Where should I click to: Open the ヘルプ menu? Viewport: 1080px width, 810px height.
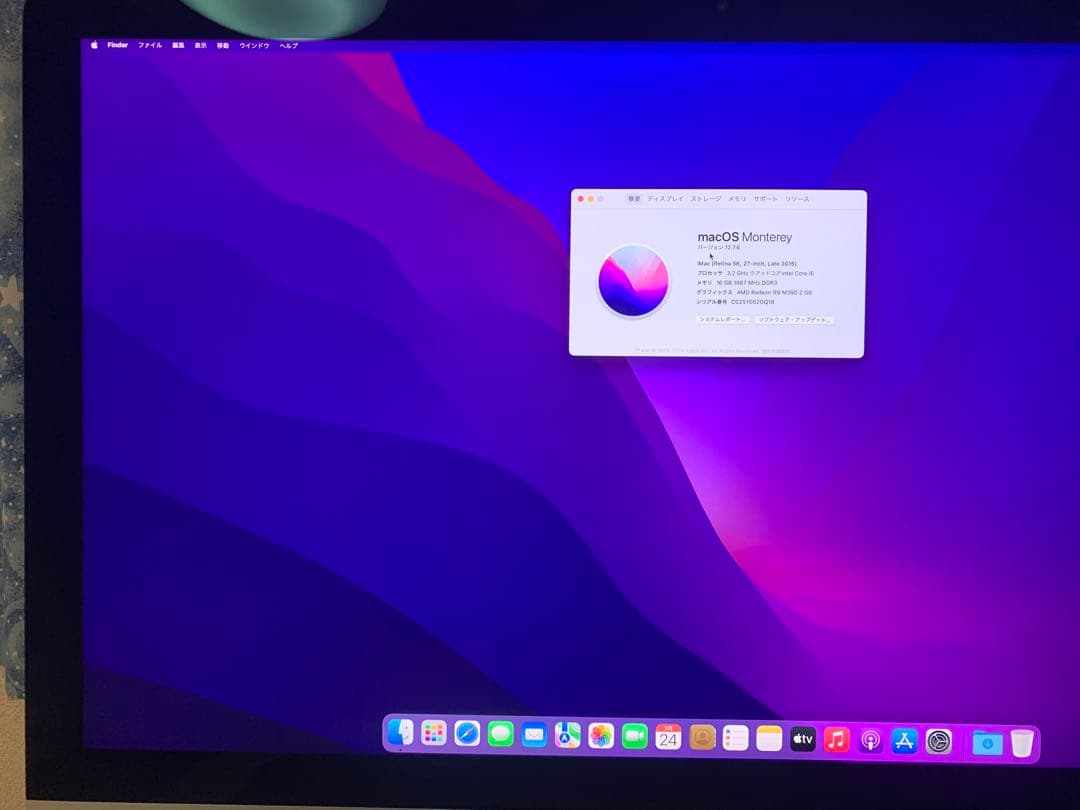click(x=290, y=46)
